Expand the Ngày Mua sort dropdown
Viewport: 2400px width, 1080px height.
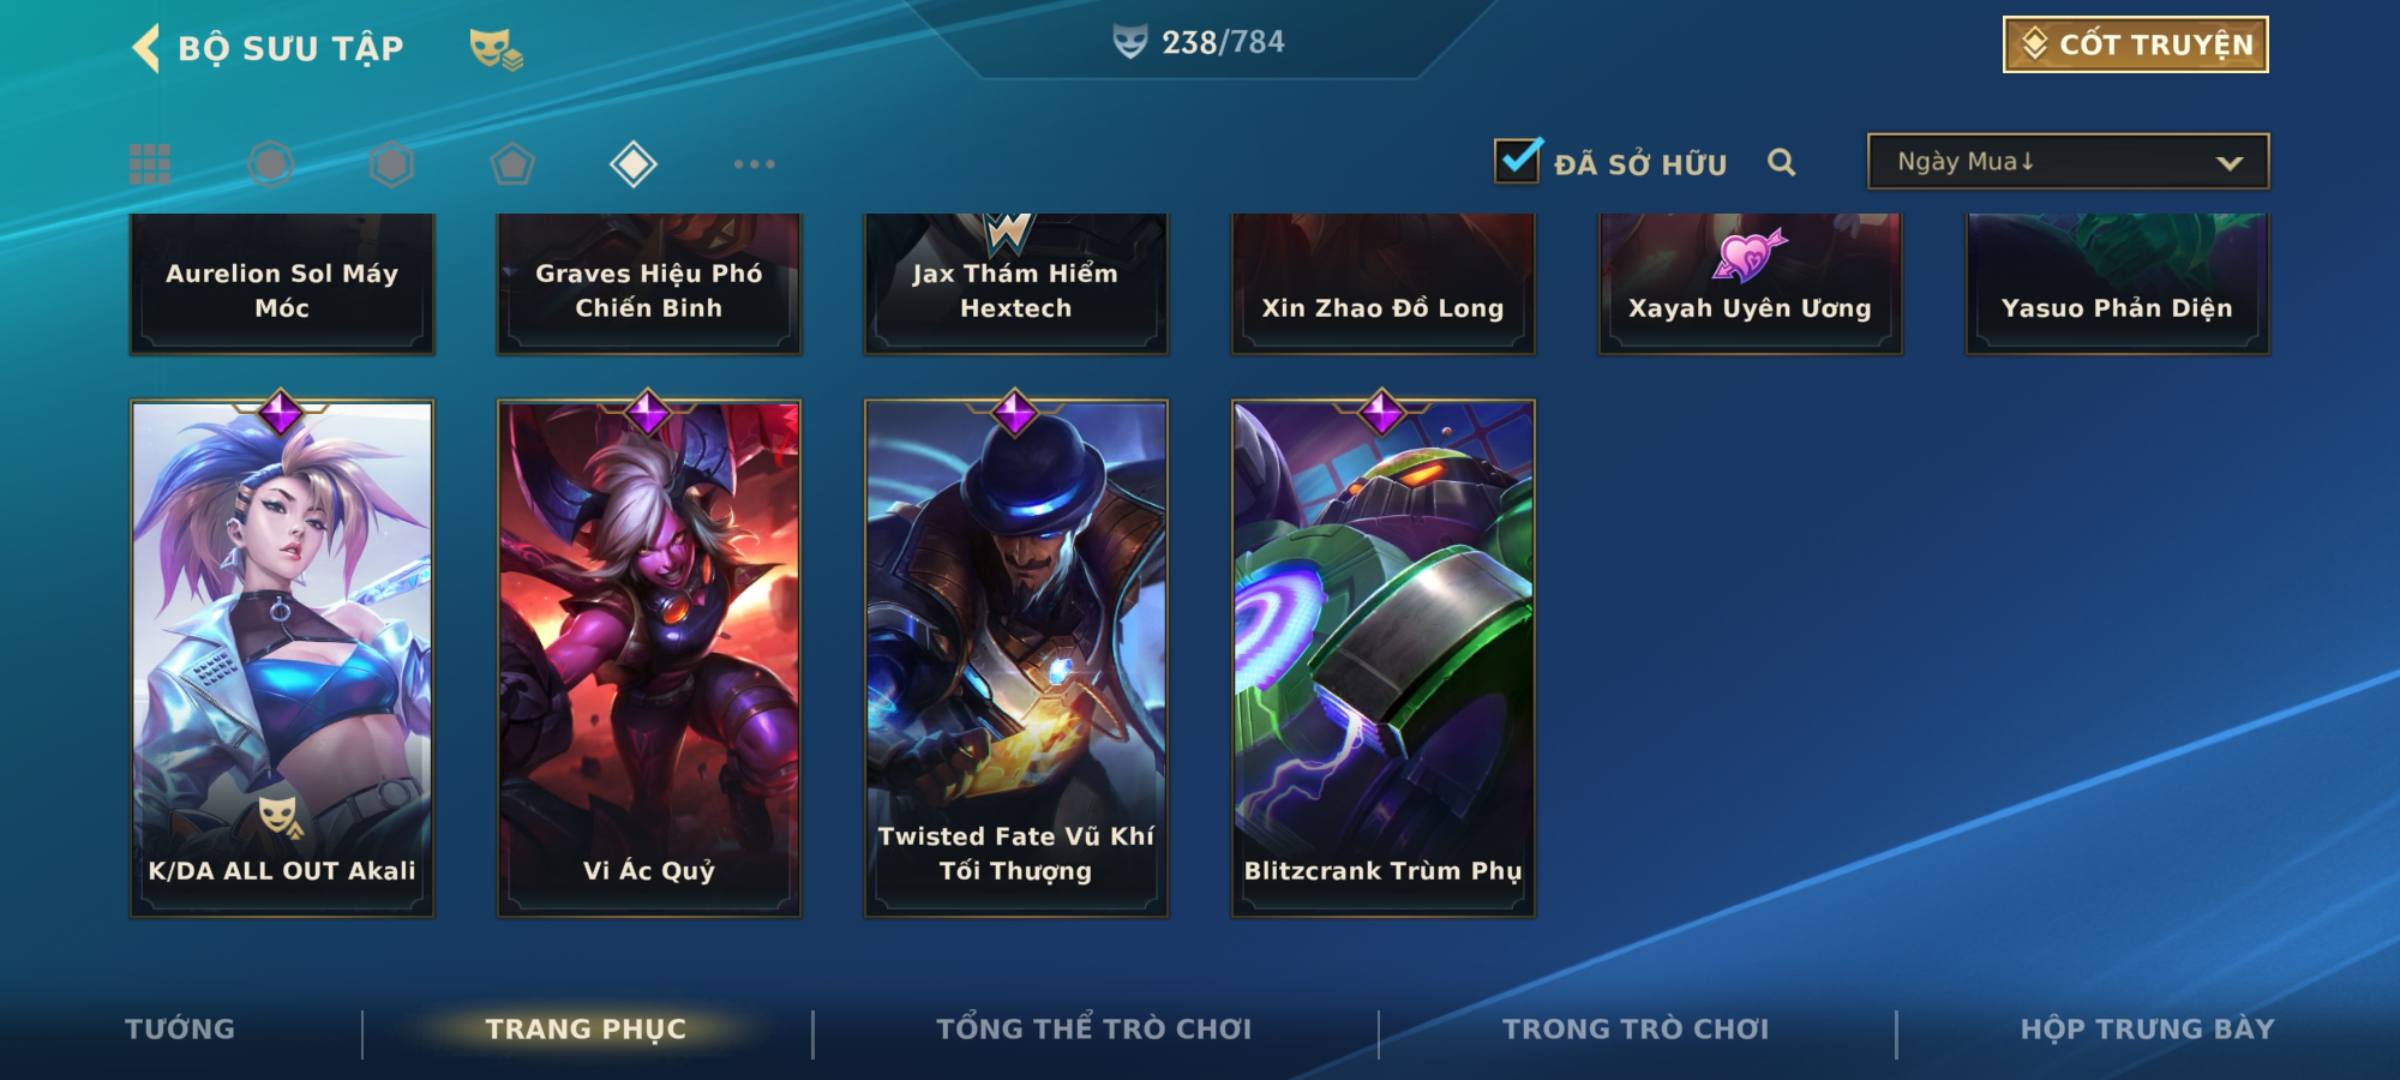tap(2068, 161)
